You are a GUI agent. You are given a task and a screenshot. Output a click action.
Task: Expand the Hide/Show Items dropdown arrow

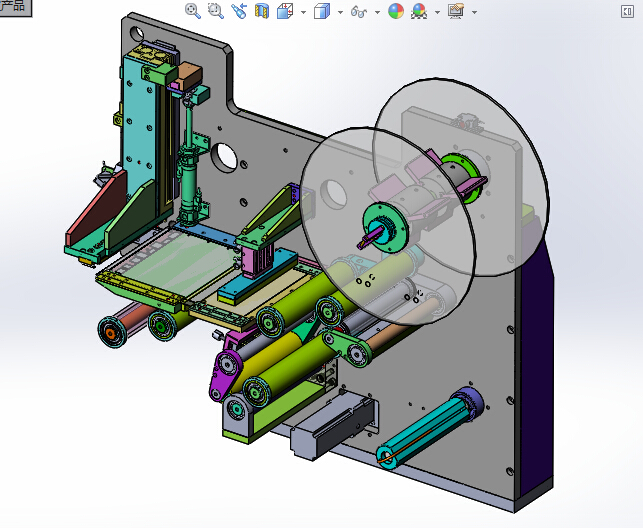[x=377, y=12]
